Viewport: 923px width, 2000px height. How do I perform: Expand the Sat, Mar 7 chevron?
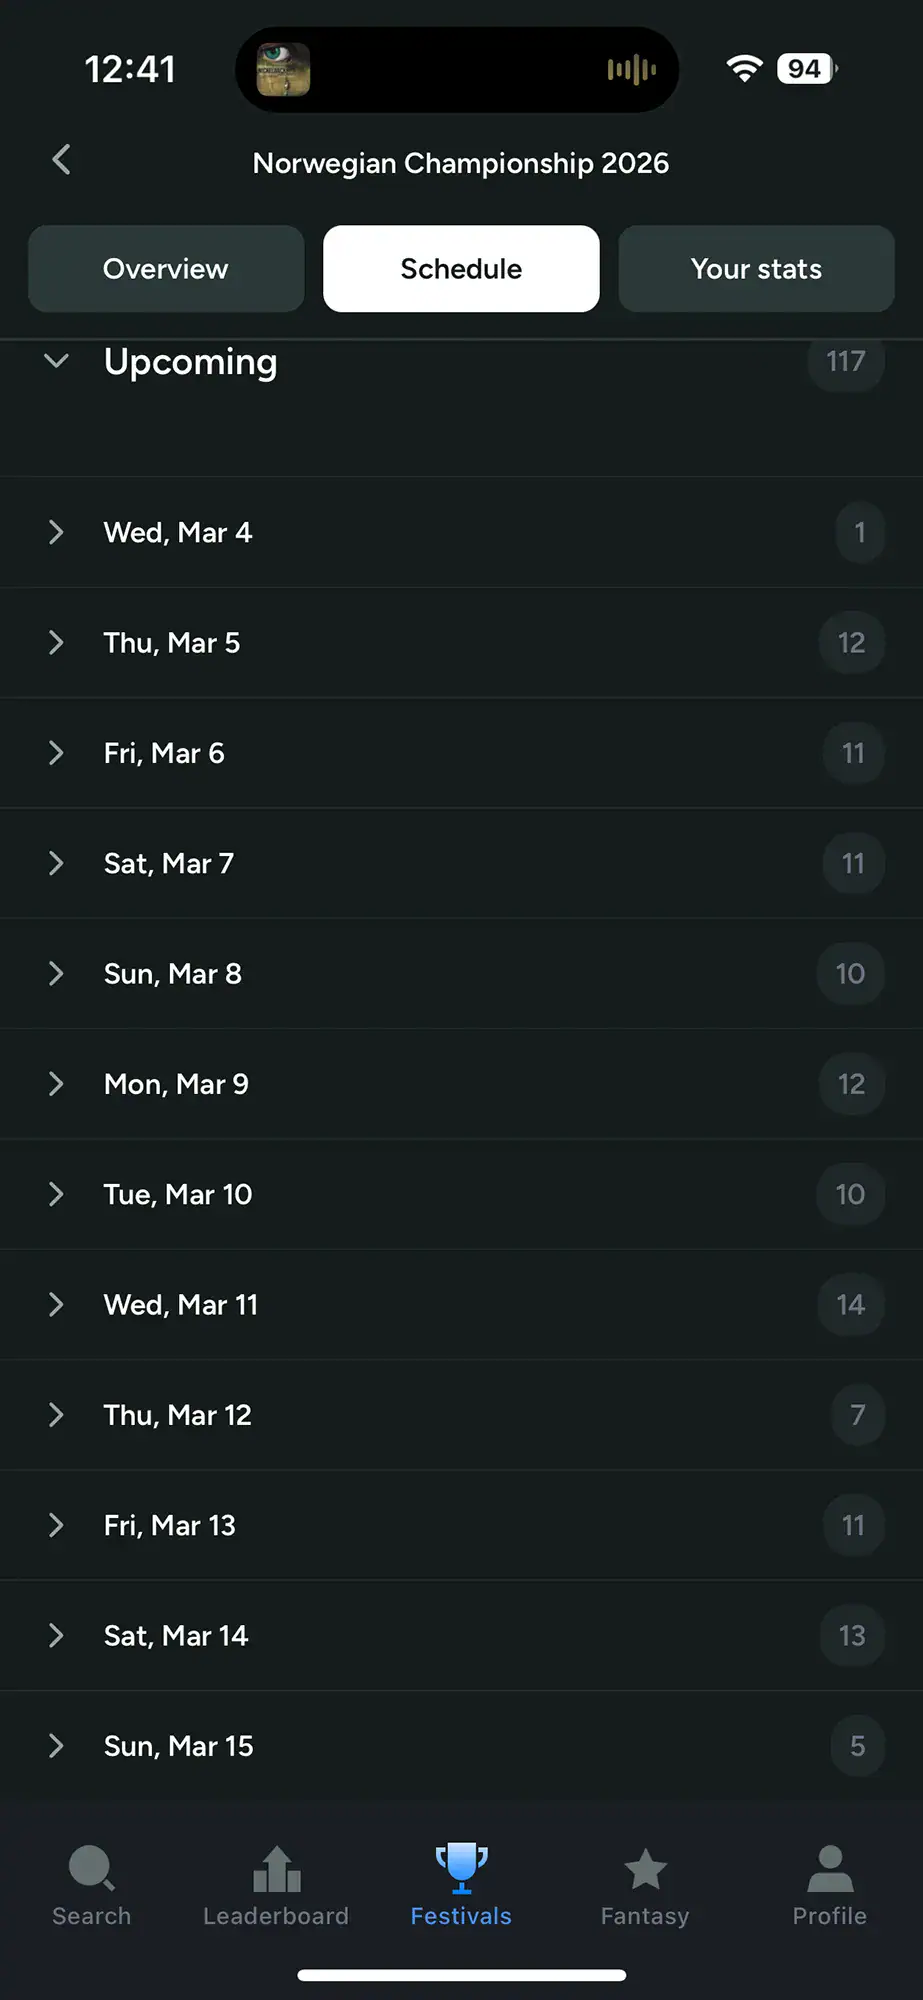[x=56, y=863]
